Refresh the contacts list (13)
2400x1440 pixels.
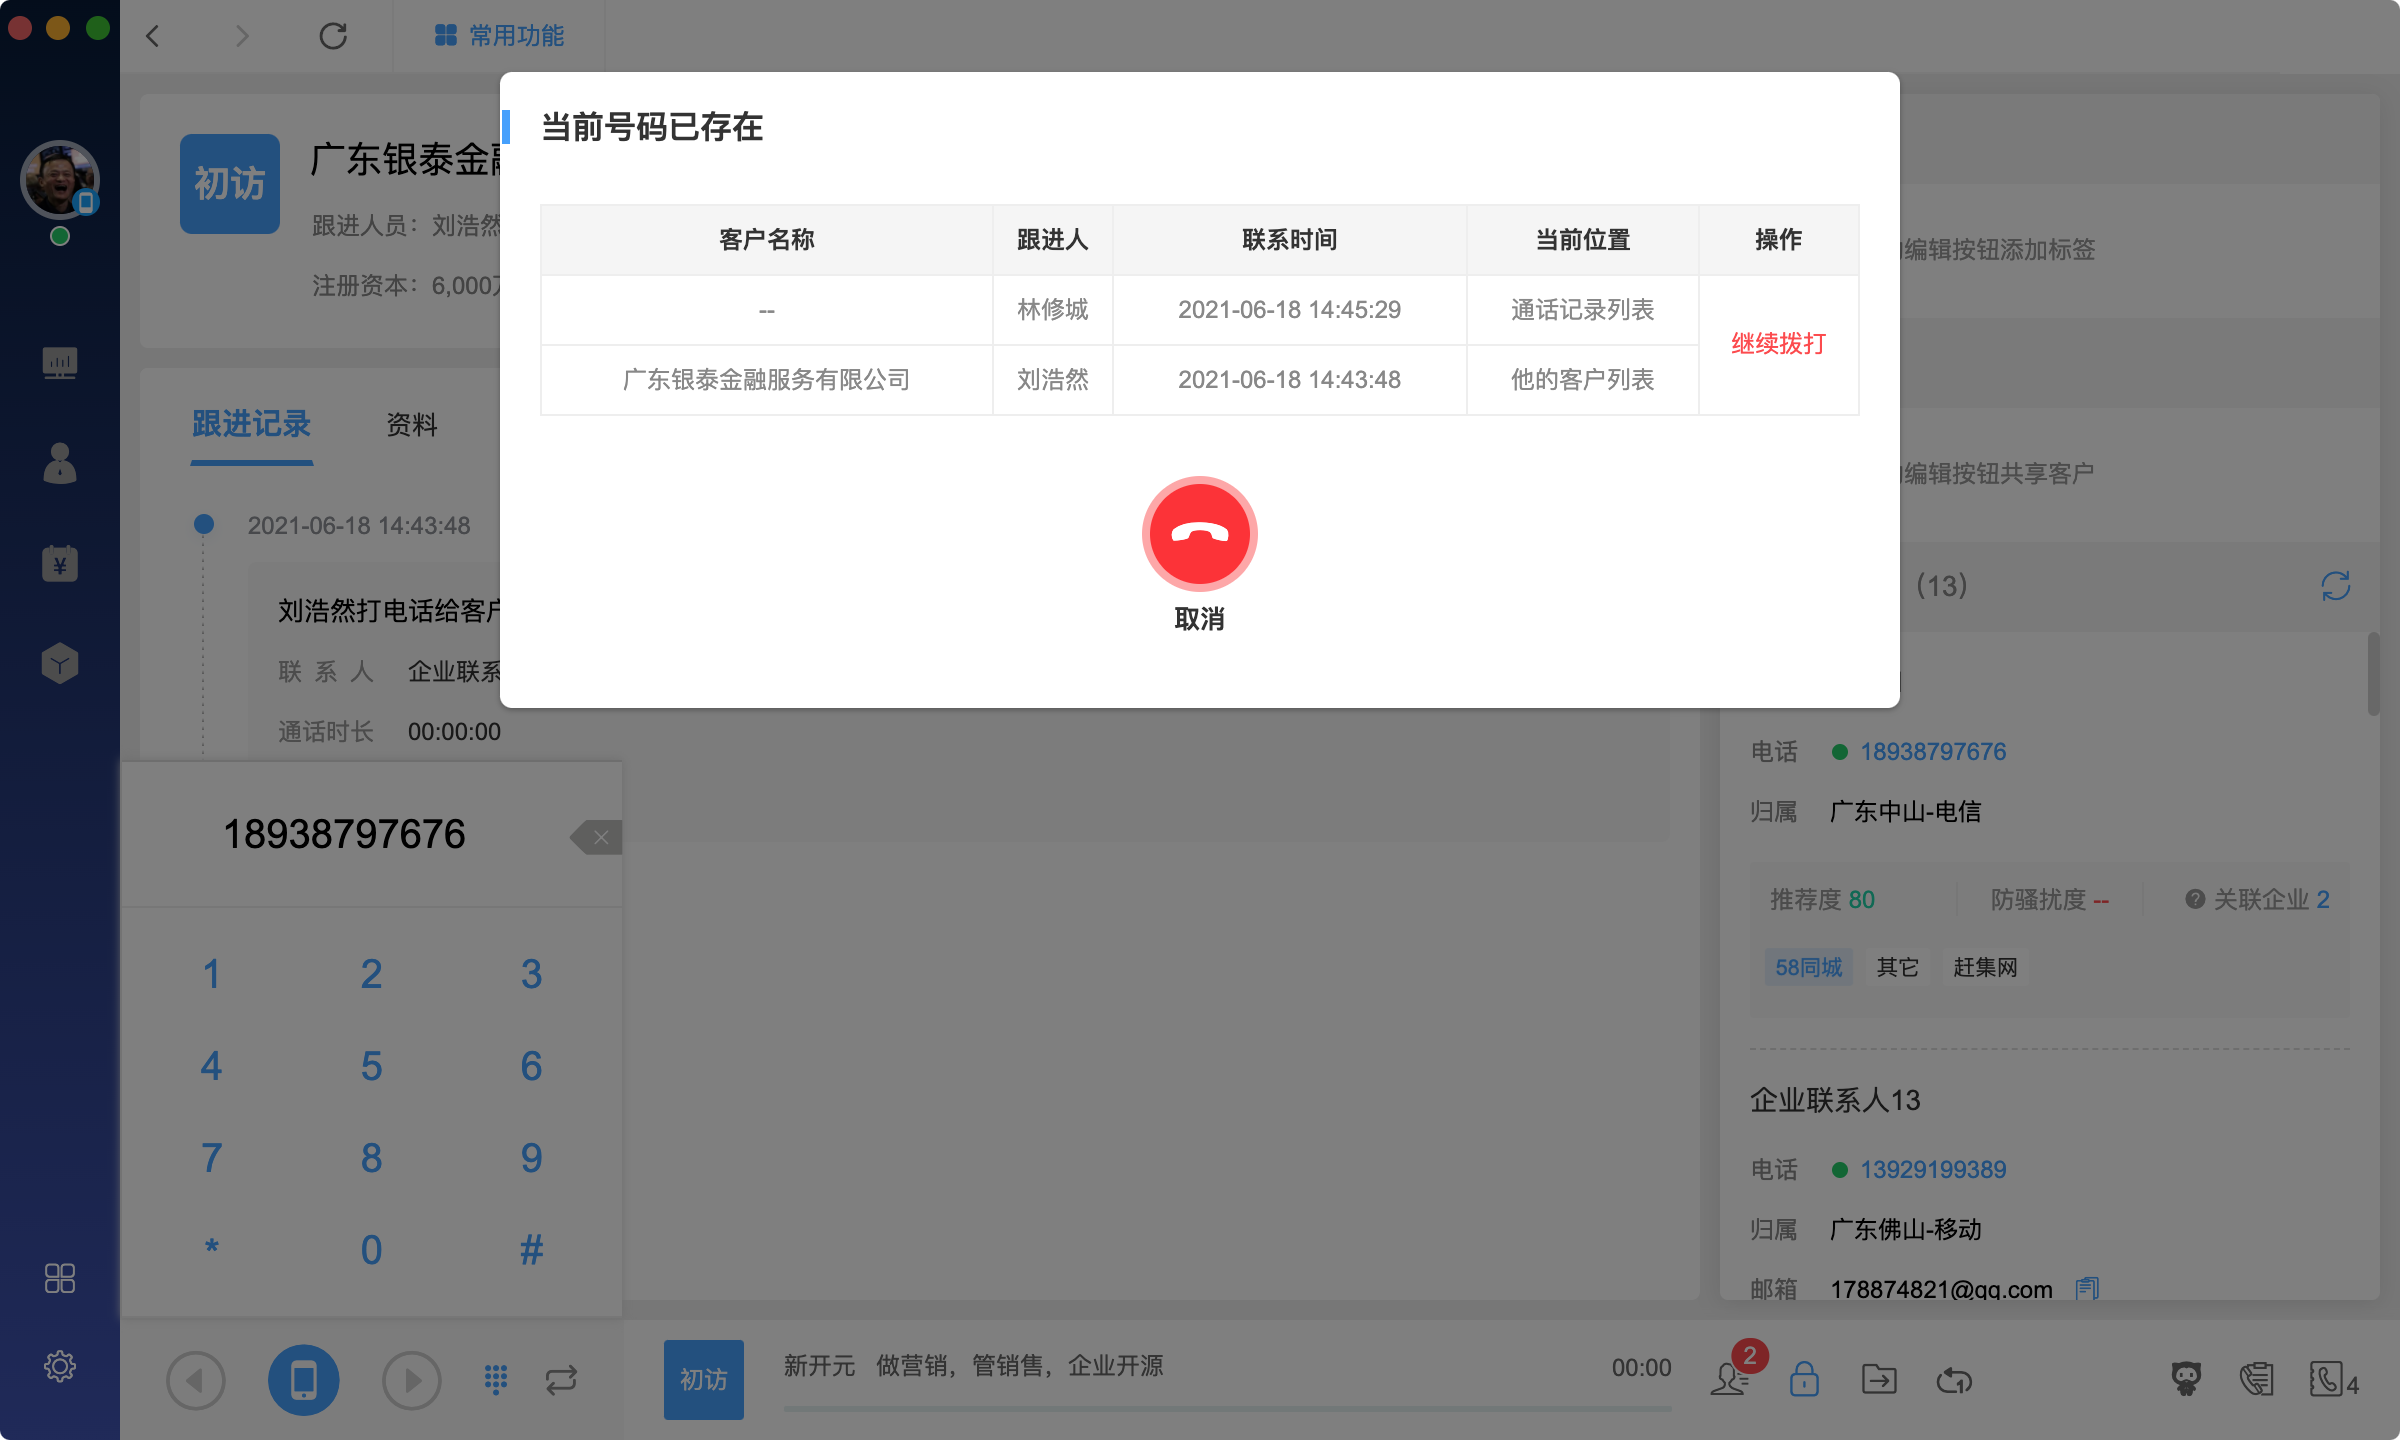click(x=2336, y=586)
